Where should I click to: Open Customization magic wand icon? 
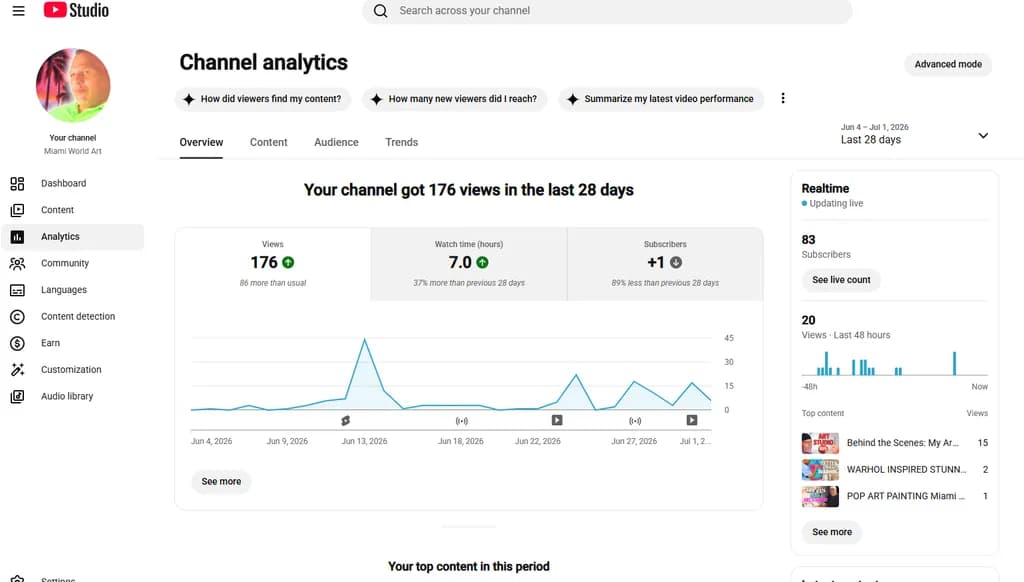pos(18,370)
